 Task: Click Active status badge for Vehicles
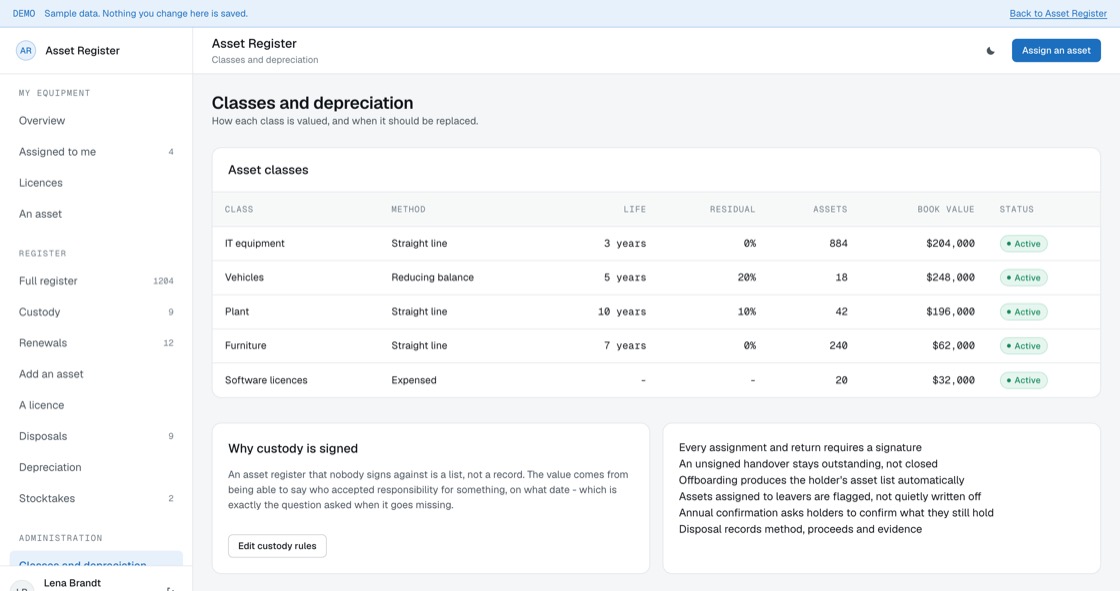click(1024, 278)
